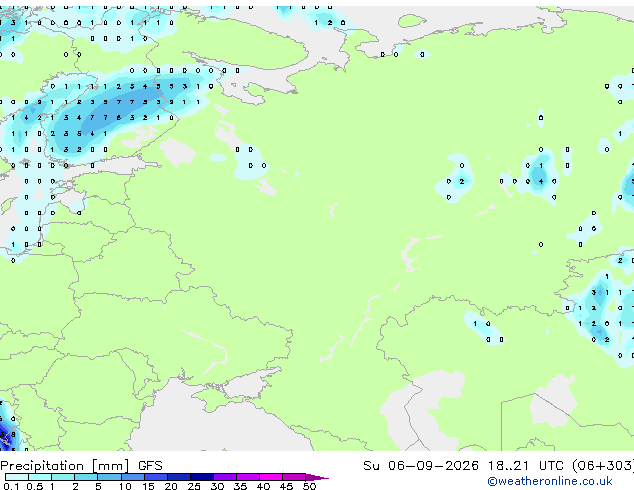Pick the 10–15 mm legend color swatch
Viewport: 634px width, 490px height.
click(132, 477)
